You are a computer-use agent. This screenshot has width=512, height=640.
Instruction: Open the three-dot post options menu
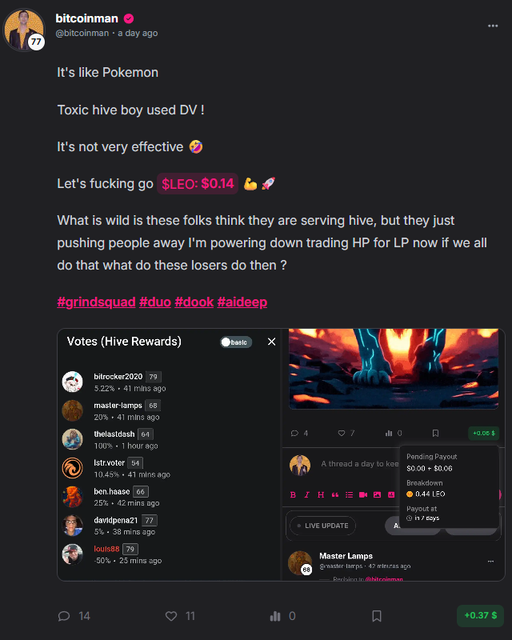[493, 26]
